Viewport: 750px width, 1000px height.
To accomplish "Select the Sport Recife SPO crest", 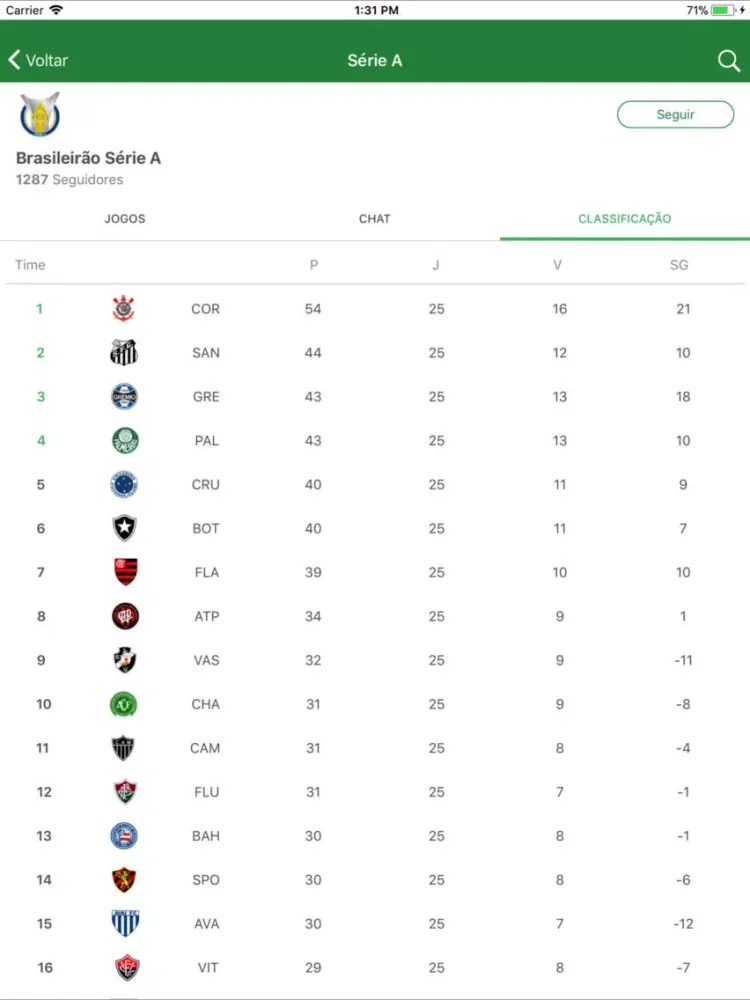I will pos(124,879).
